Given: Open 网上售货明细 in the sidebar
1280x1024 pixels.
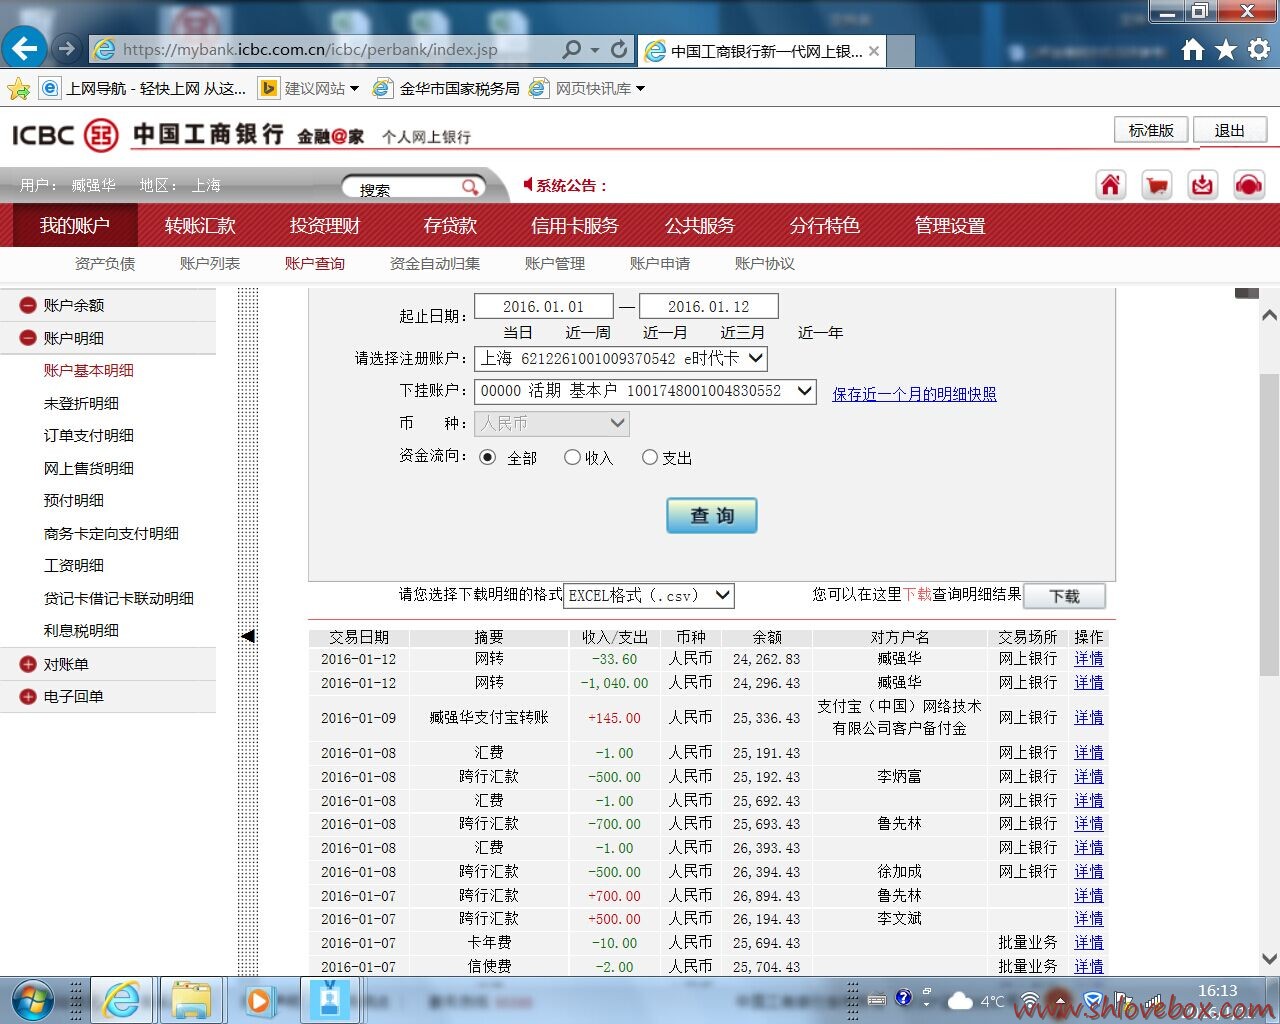Looking at the screenshot, I should click(x=89, y=469).
